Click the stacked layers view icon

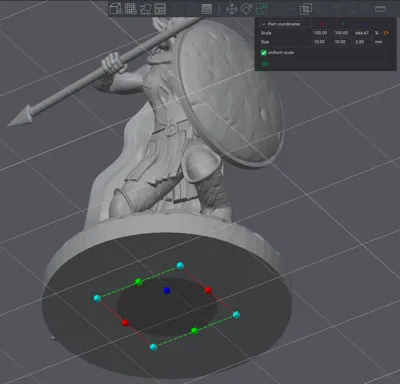point(207,9)
